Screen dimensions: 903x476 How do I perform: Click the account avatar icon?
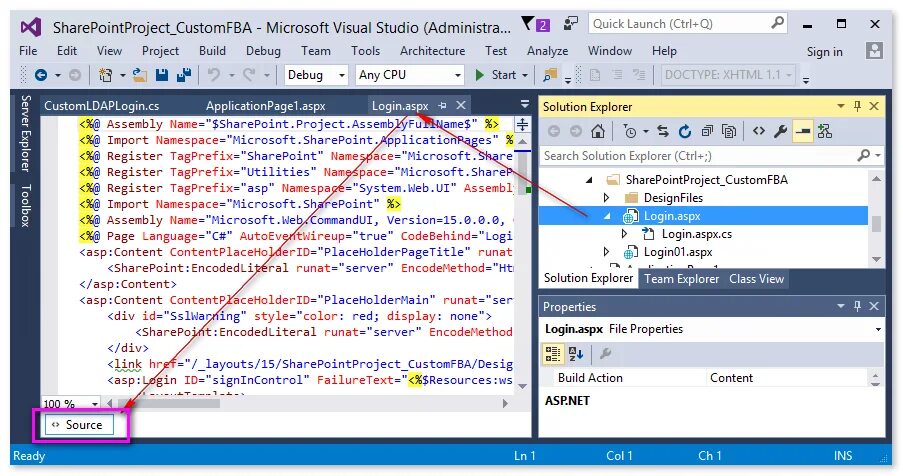(x=874, y=51)
